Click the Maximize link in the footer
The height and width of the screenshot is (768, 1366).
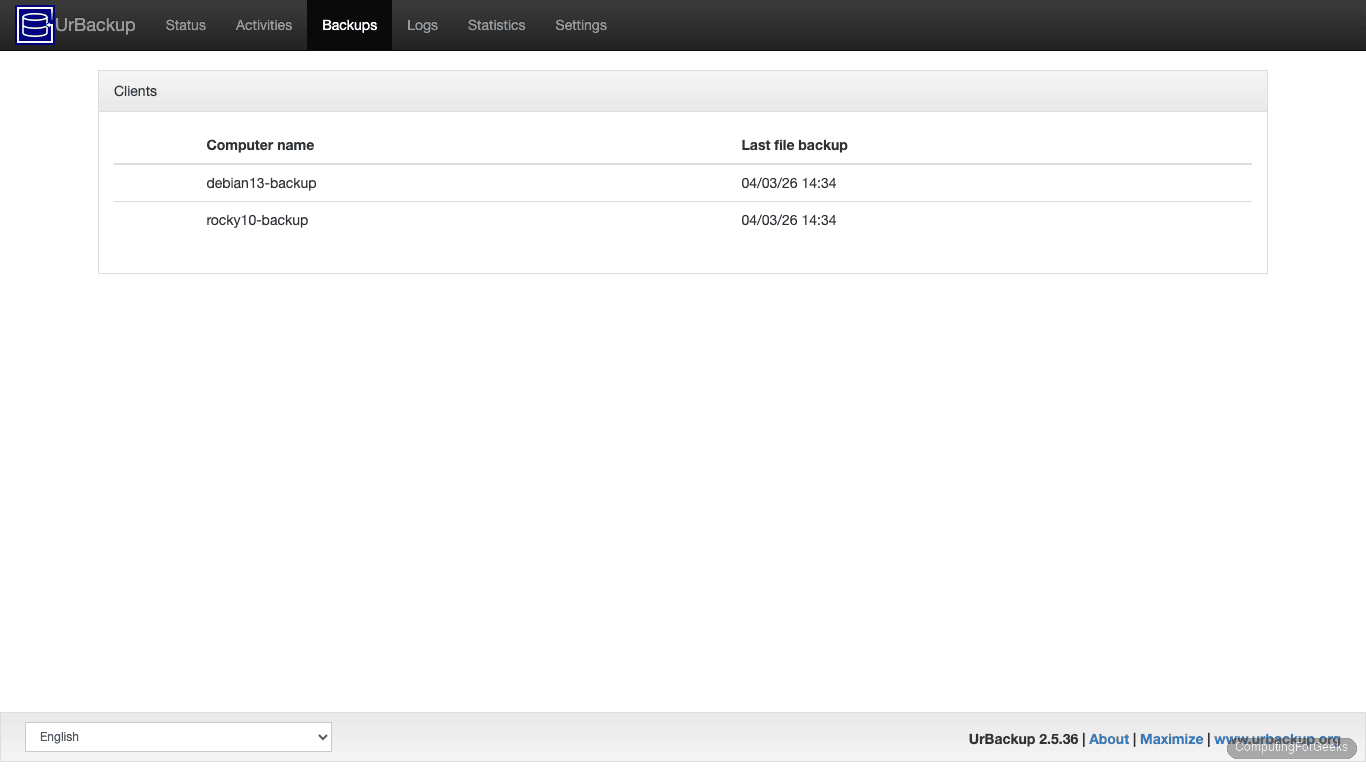(1171, 739)
